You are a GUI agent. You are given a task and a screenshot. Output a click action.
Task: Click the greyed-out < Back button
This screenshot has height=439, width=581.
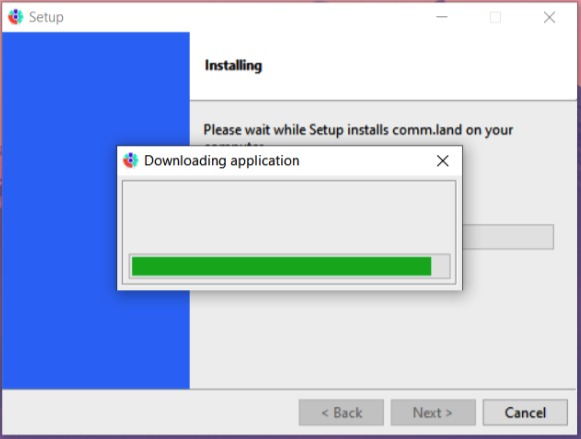coord(341,412)
